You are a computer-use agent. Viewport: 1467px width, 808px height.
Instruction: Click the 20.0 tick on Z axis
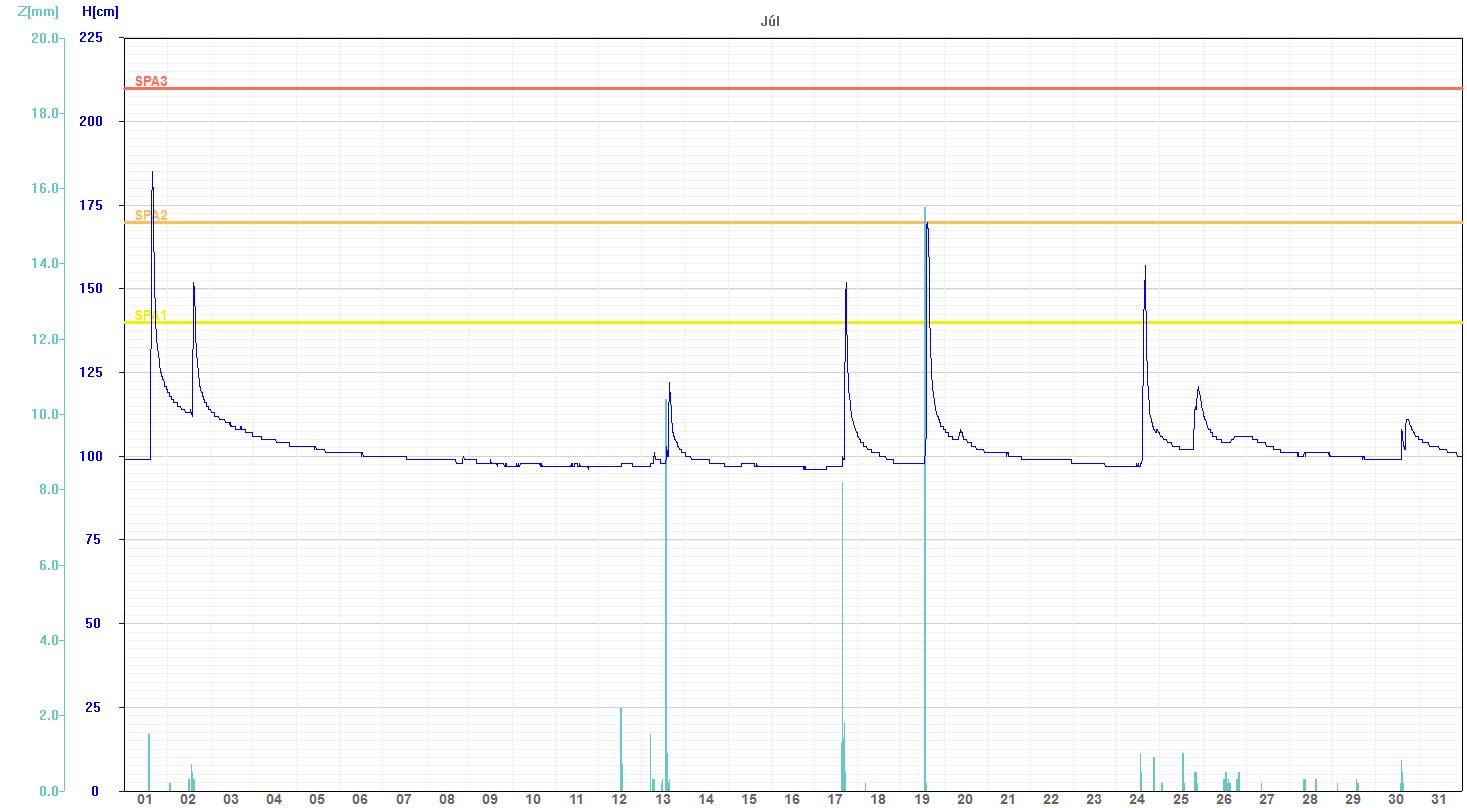coord(44,38)
